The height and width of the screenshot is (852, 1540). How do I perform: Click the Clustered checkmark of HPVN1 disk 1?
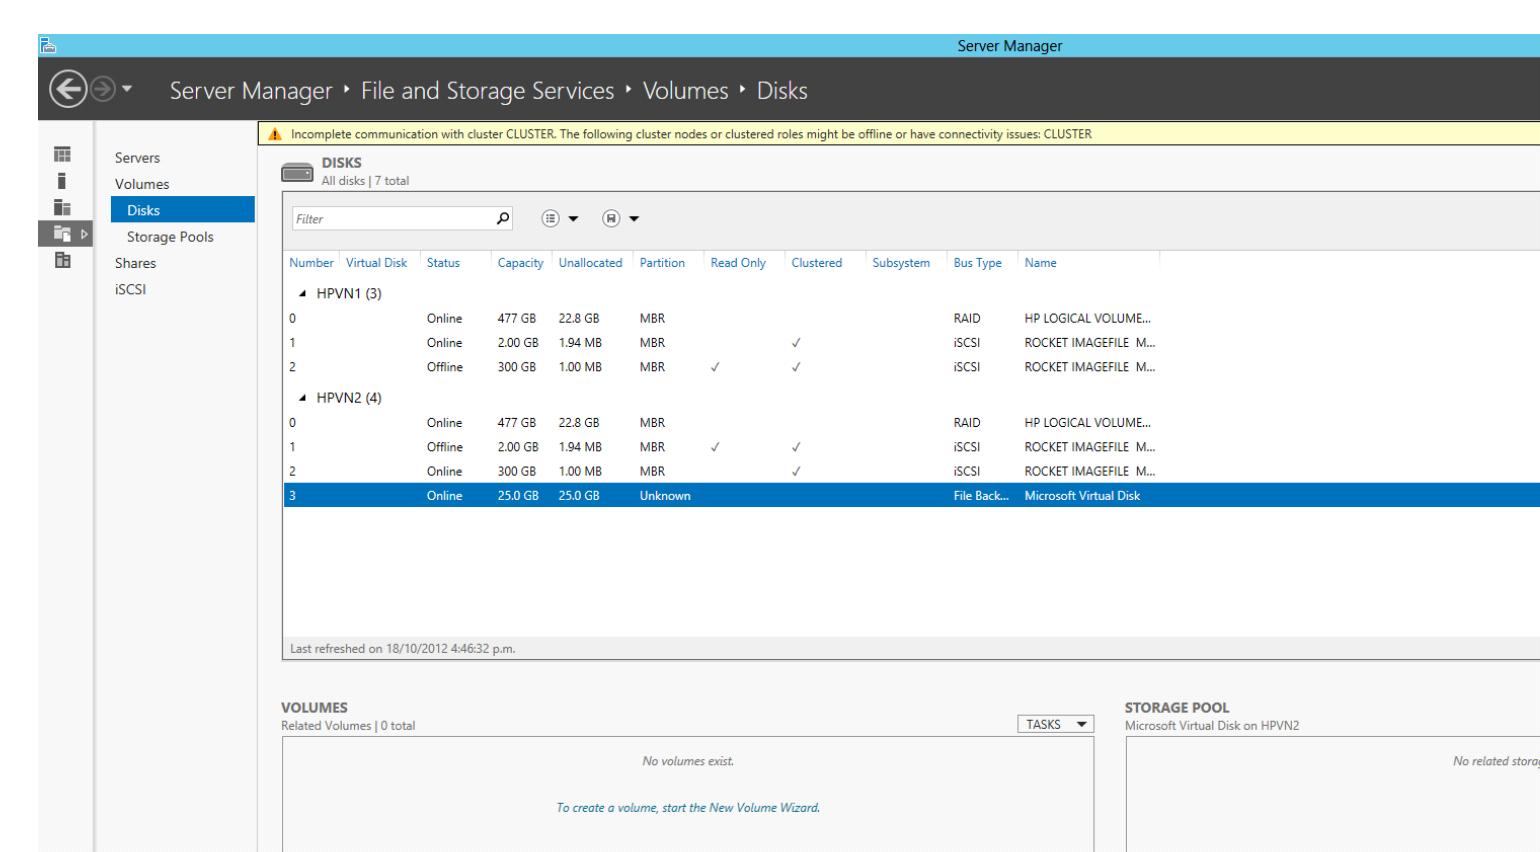[796, 343]
